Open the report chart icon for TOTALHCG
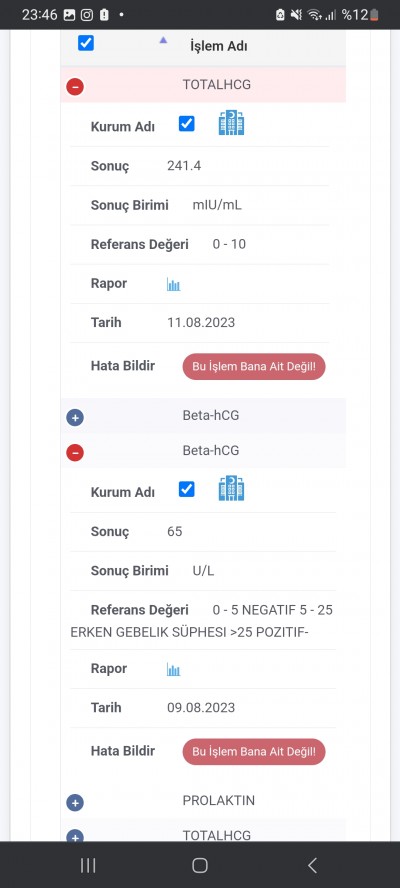This screenshot has height=888, width=400. [173, 284]
